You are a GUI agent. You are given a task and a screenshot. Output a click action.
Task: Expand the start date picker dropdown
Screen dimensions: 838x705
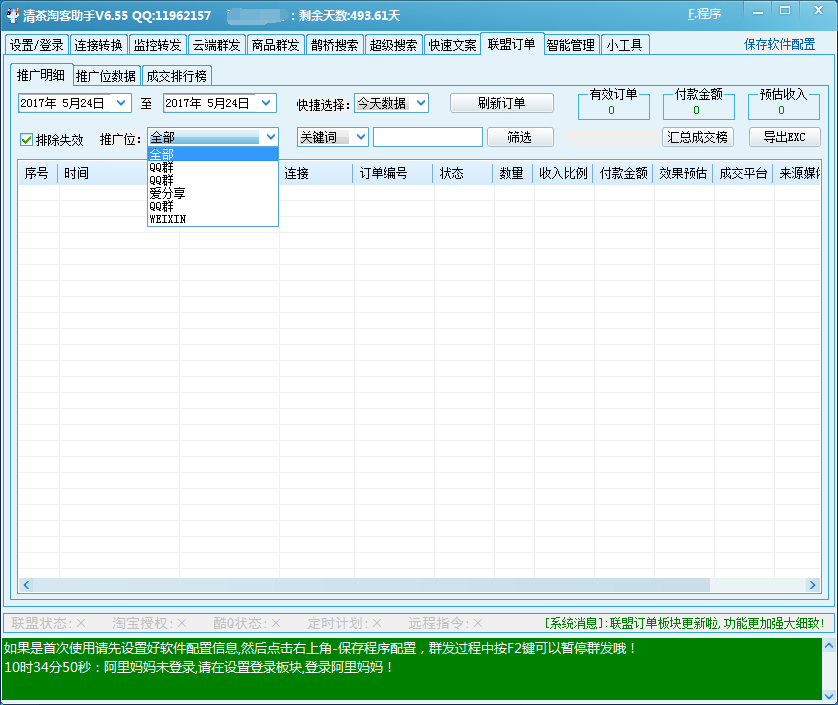coord(121,103)
